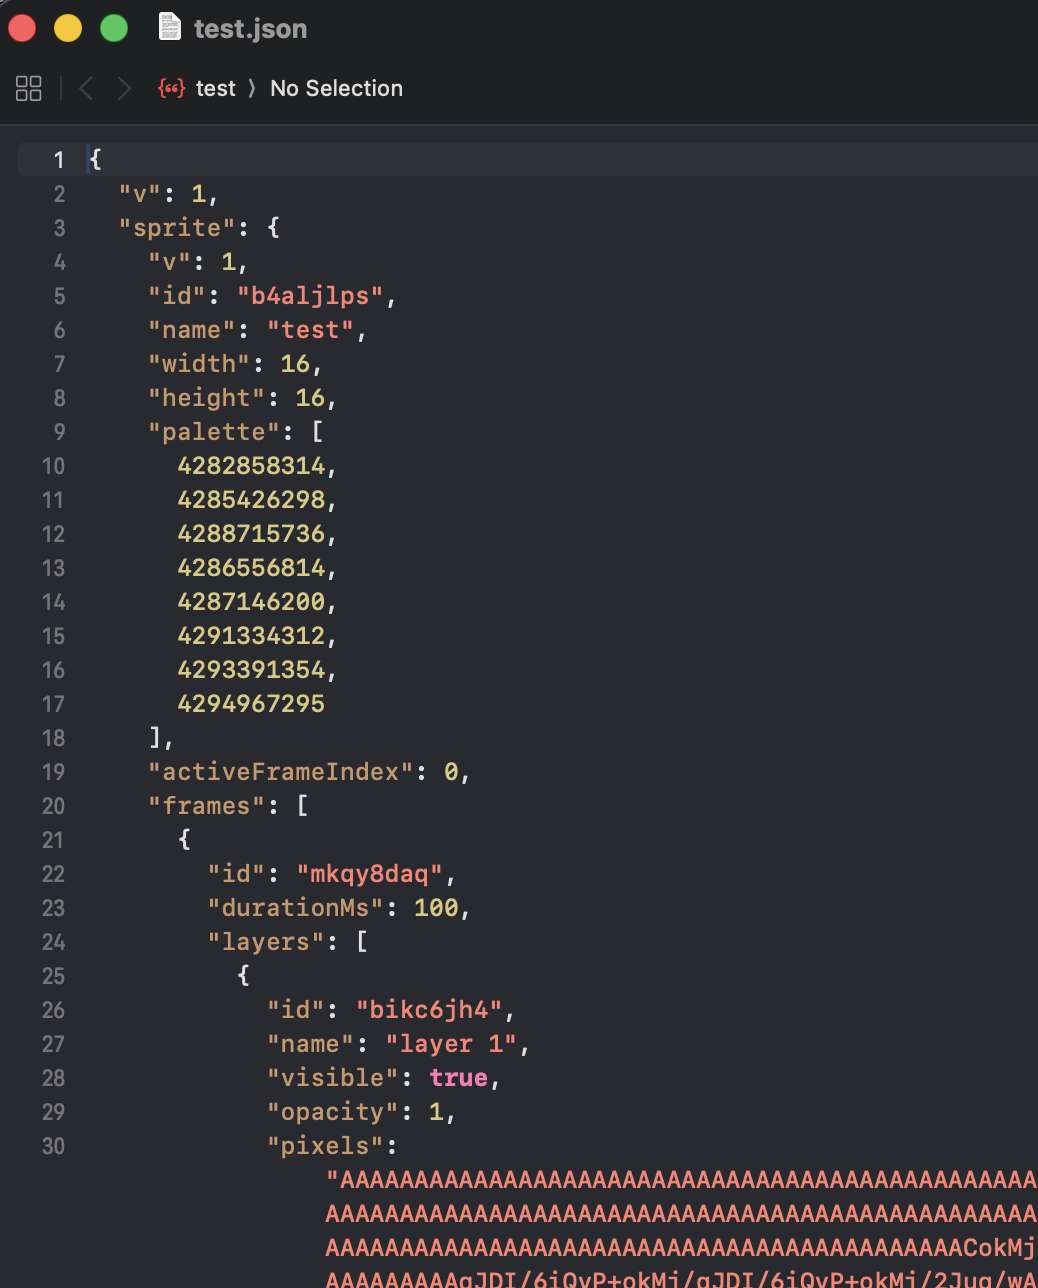This screenshot has height=1288, width=1038.
Task: Click the "activeFrameIndex" key
Action: [281, 772]
